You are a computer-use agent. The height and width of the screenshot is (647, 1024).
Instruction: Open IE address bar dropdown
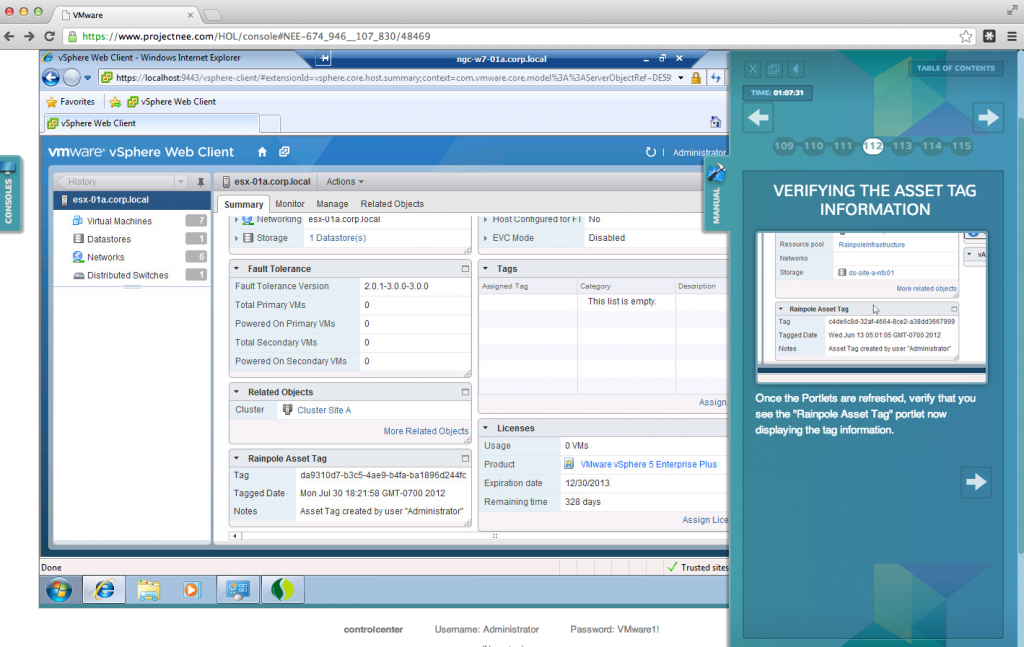pos(680,78)
